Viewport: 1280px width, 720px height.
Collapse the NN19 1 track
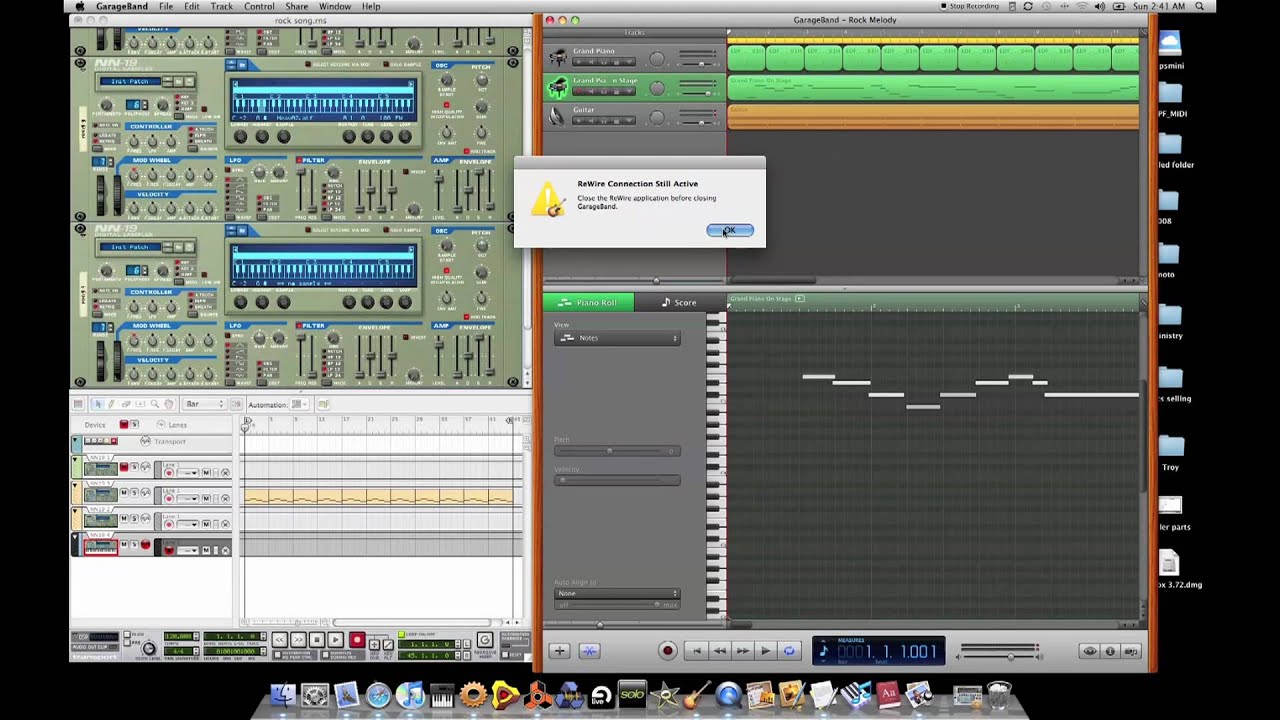(75, 460)
